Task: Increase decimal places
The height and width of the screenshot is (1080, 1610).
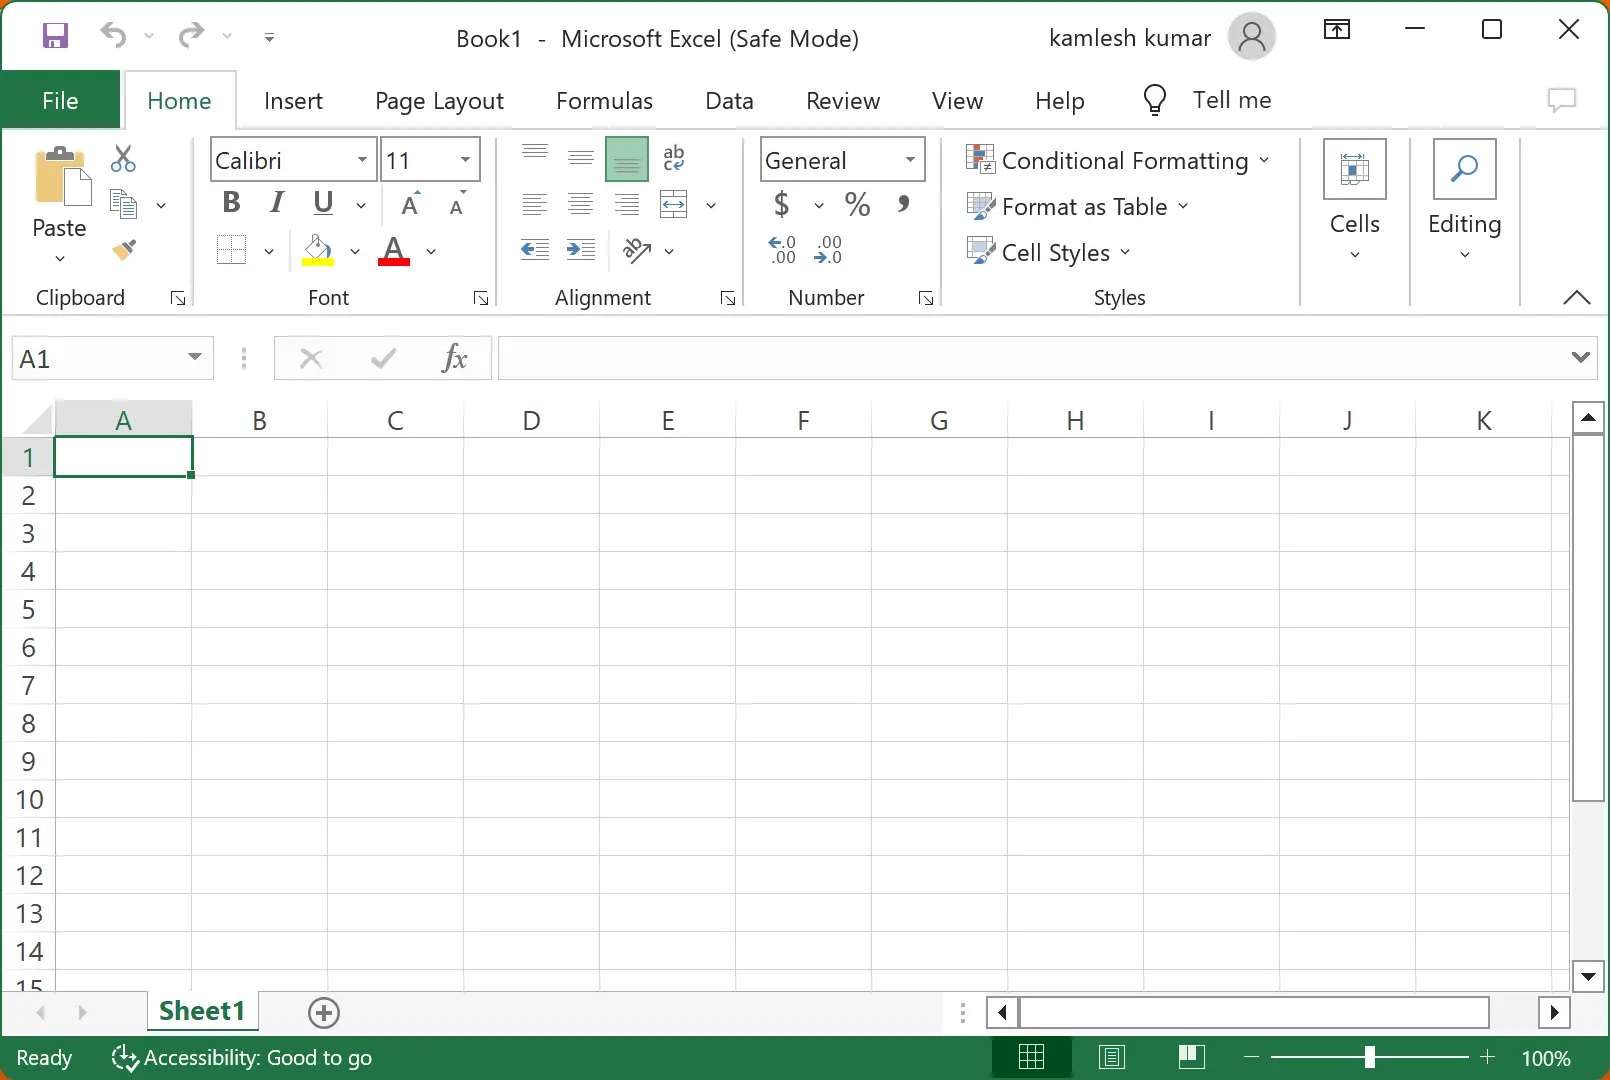Action: (781, 248)
